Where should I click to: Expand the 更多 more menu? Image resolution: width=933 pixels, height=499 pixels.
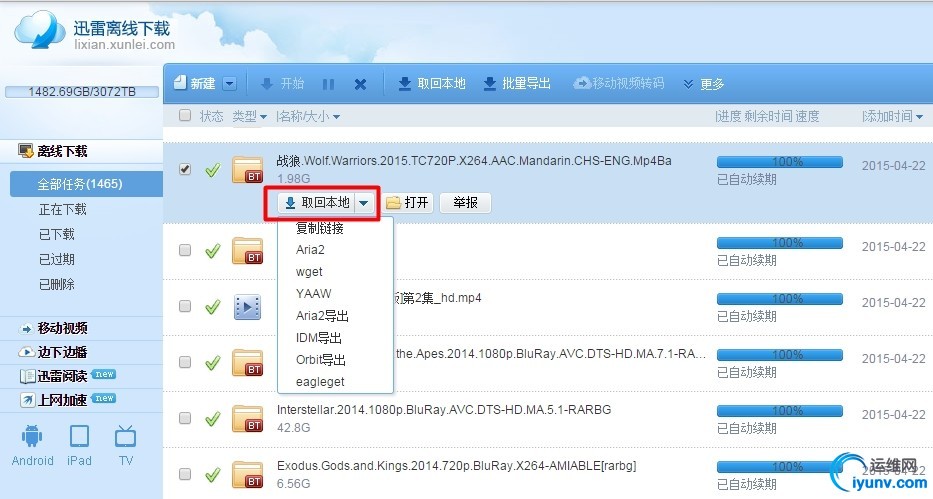click(704, 84)
